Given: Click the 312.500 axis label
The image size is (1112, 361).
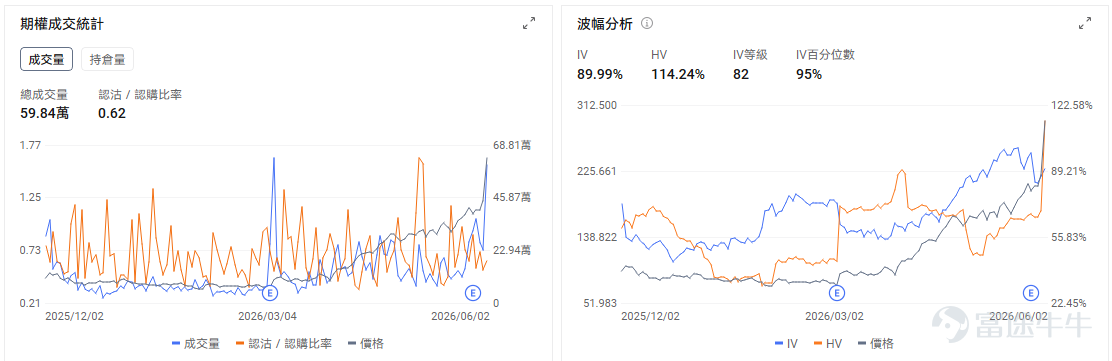Looking at the screenshot, I should pyautogui.click(x=597, y=105).
